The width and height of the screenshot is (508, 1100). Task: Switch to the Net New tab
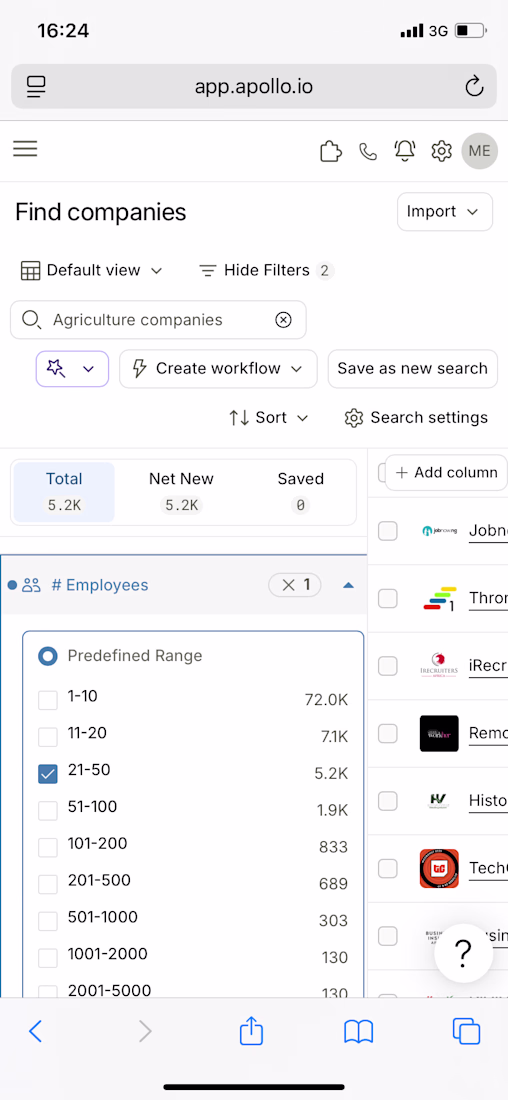pyautogui.click(x=181, y=492)
